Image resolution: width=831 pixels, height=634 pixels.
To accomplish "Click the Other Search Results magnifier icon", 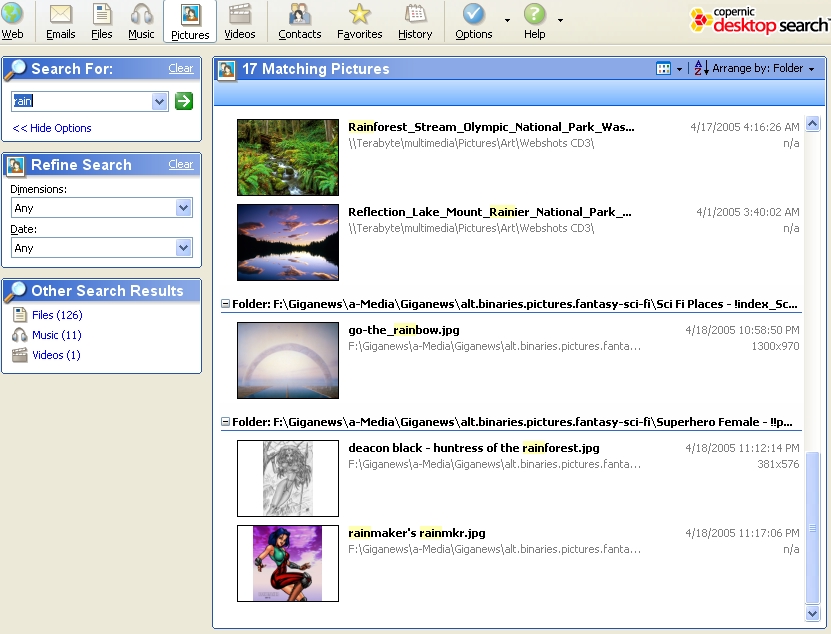I will (x=15, y=291).
